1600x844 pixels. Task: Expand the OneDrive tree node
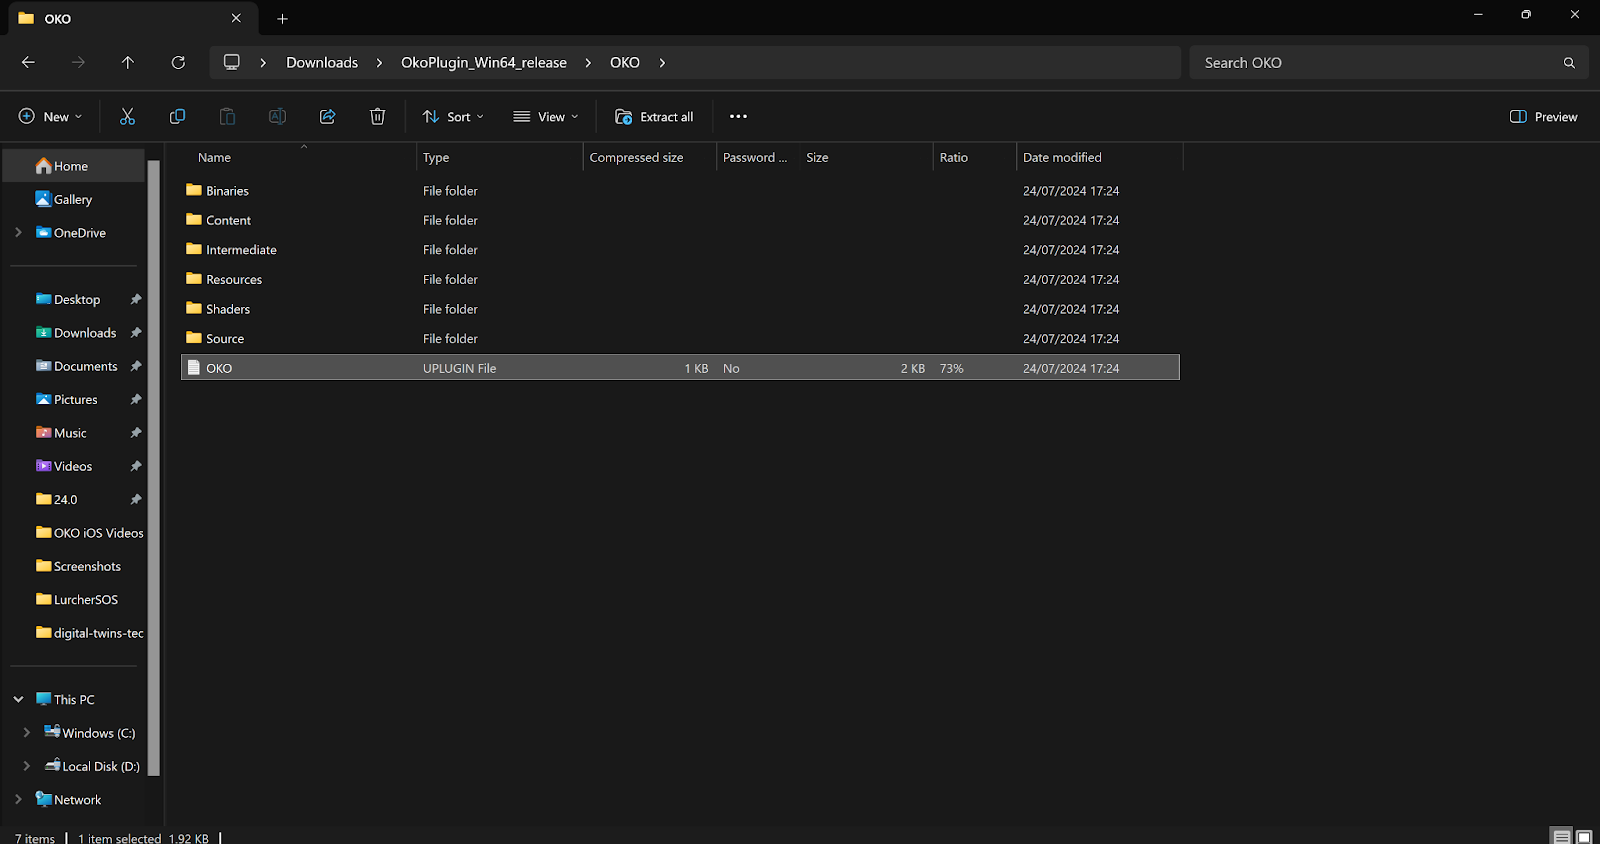point(18,232)
